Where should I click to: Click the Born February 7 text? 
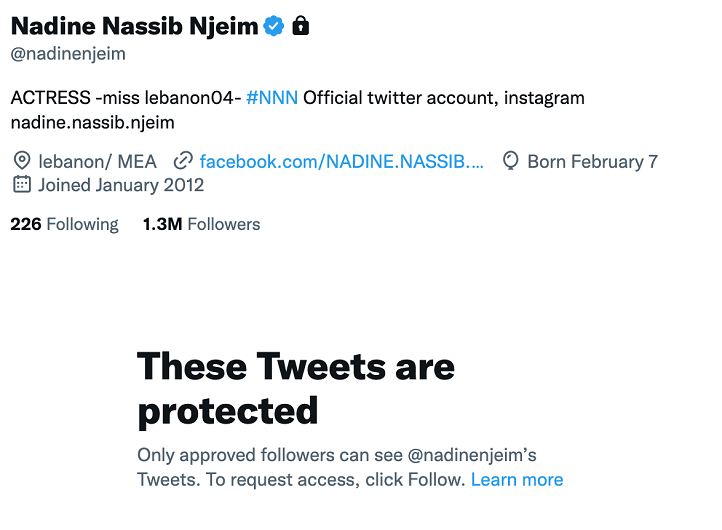click(x=592, y=161)
